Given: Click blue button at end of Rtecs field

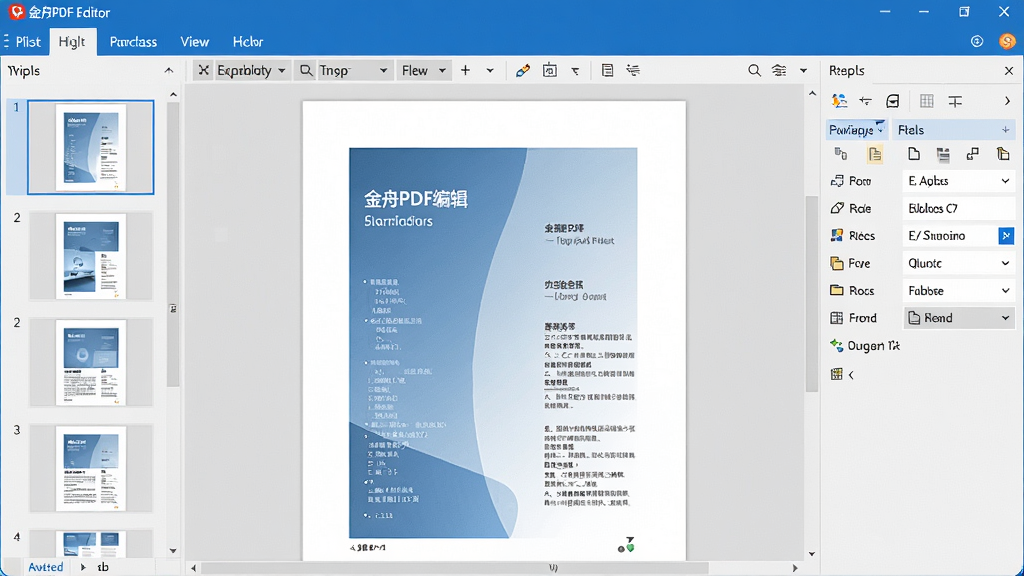Looking at the screenshot, I should [1006, 236].
